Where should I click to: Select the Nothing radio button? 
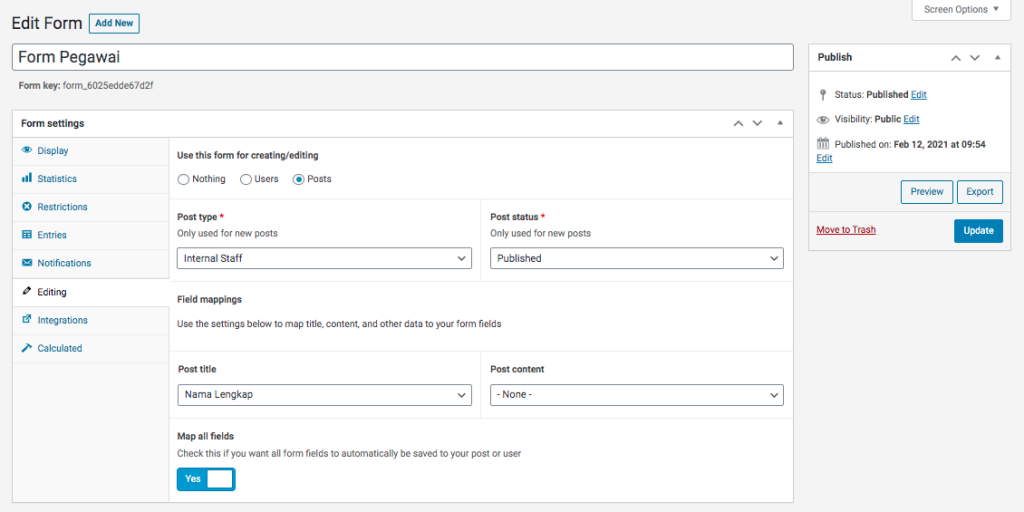tap(183, 179)
